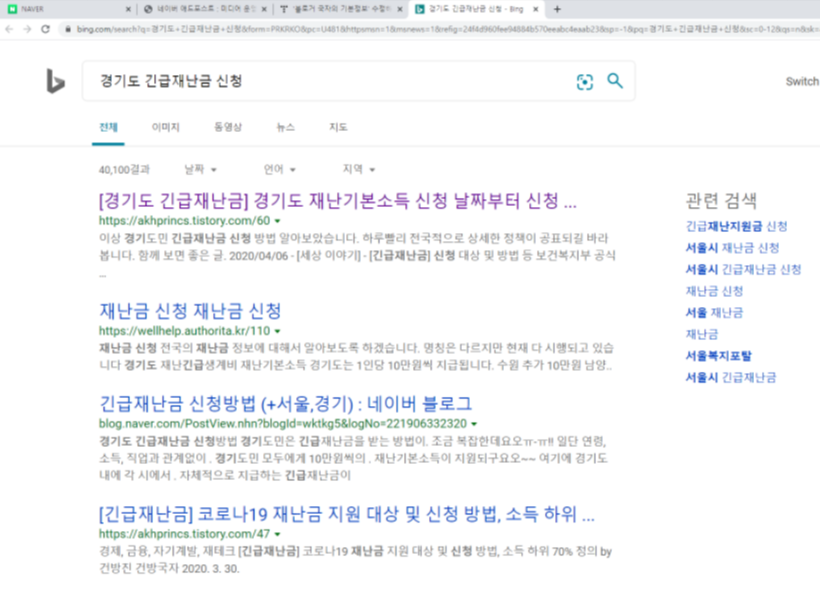This screenshot has width=820, height=590.
Task: Select the 뉴스 search tab
Action: (x=286, y=127)
